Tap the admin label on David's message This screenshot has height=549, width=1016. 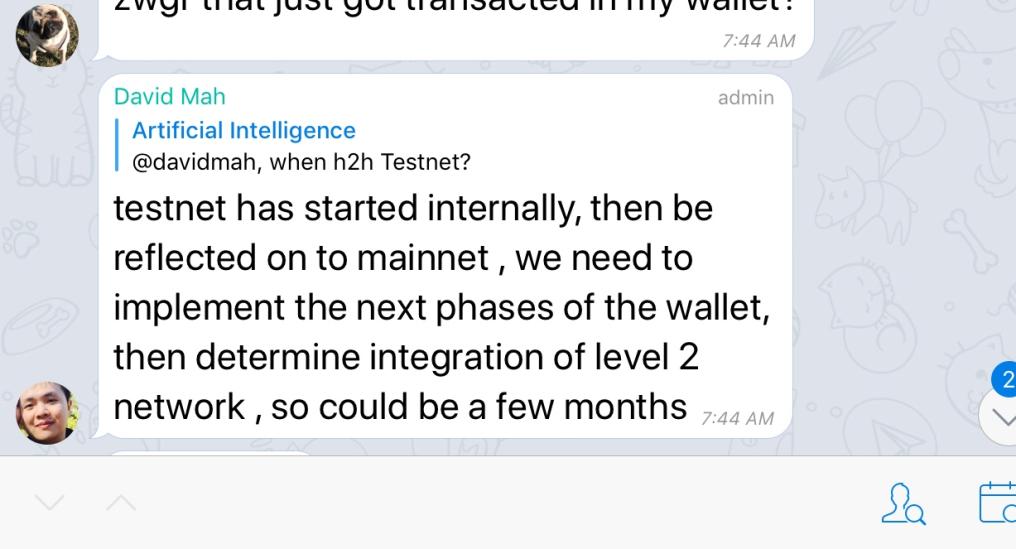(x=745, y=97)
